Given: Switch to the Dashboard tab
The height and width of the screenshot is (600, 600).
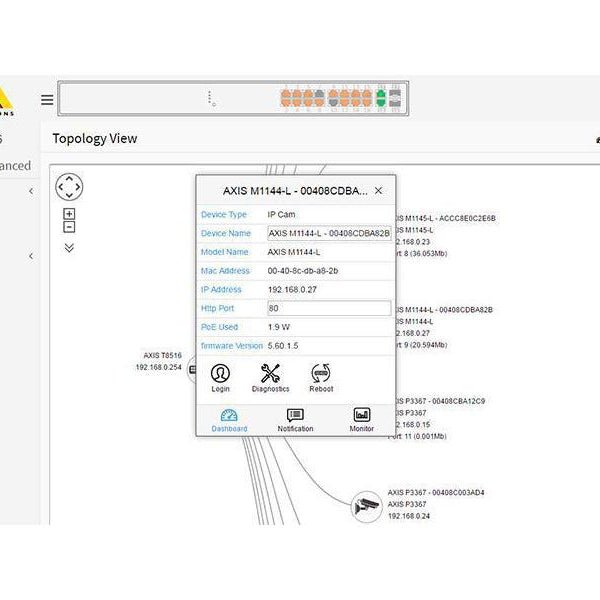Looking at the screenshot, I should click(229, 420).
